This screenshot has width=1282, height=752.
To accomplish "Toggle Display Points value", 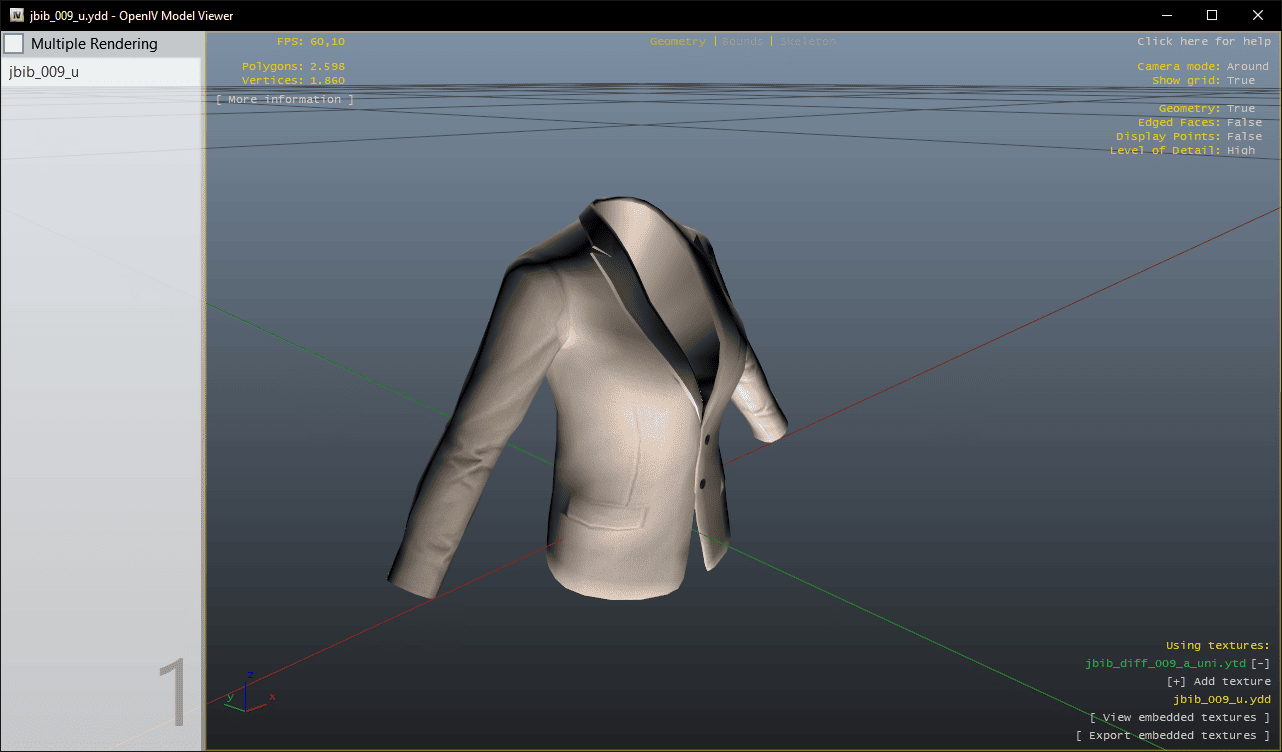I will pos(1244,136).
